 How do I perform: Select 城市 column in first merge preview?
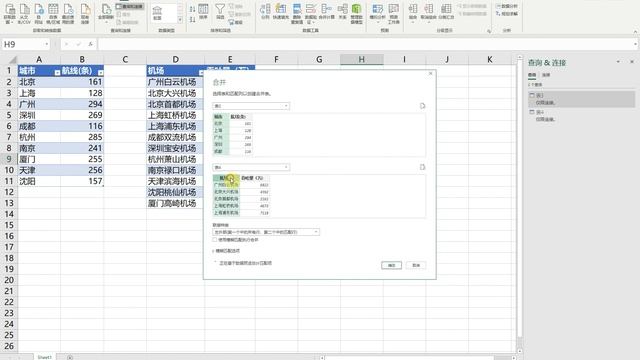pos(220,117)
